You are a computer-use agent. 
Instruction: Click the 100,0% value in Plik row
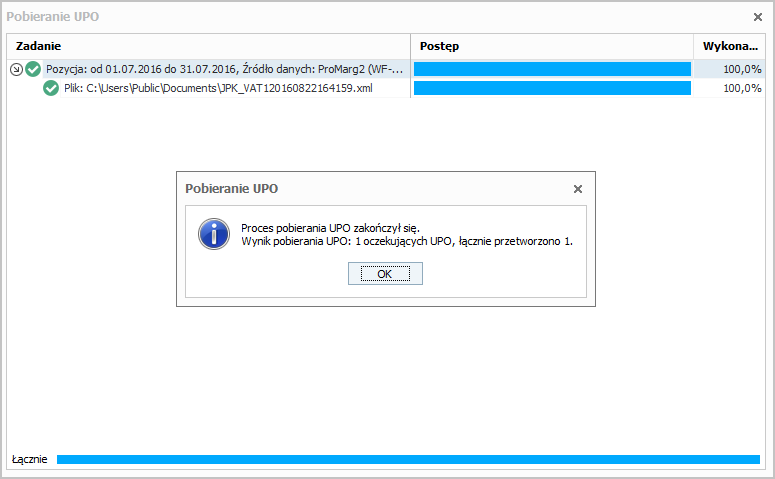pyautogui.click(x=741, y=88)
